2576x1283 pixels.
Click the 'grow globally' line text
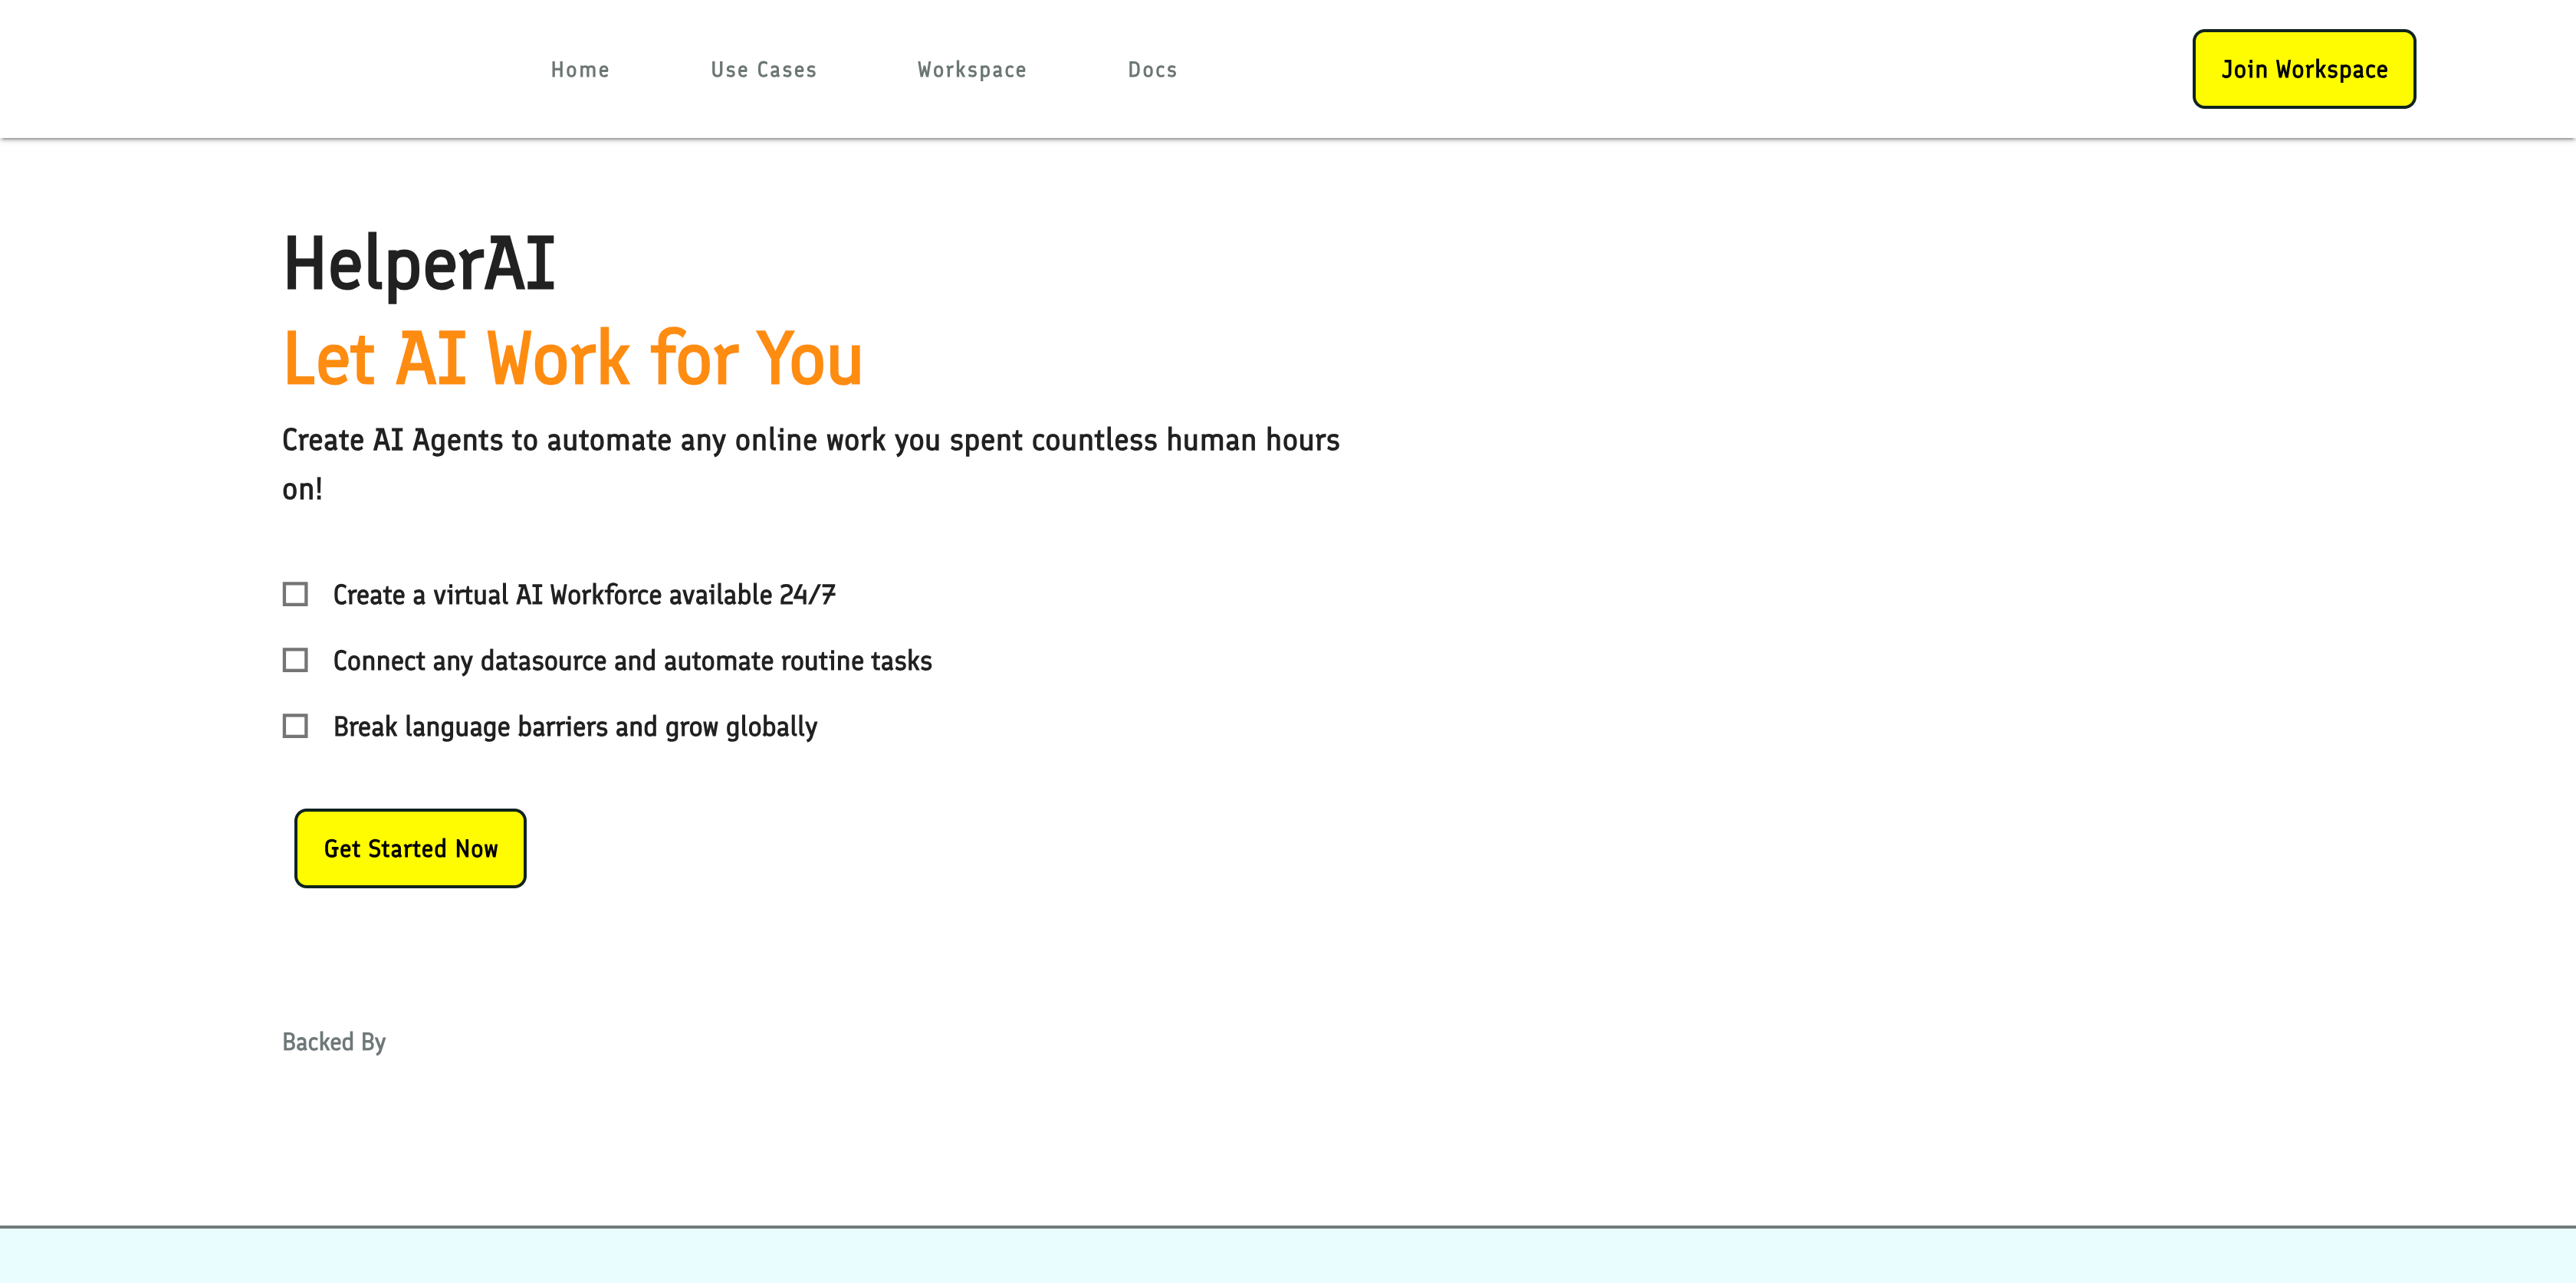[x=740, y=727]
